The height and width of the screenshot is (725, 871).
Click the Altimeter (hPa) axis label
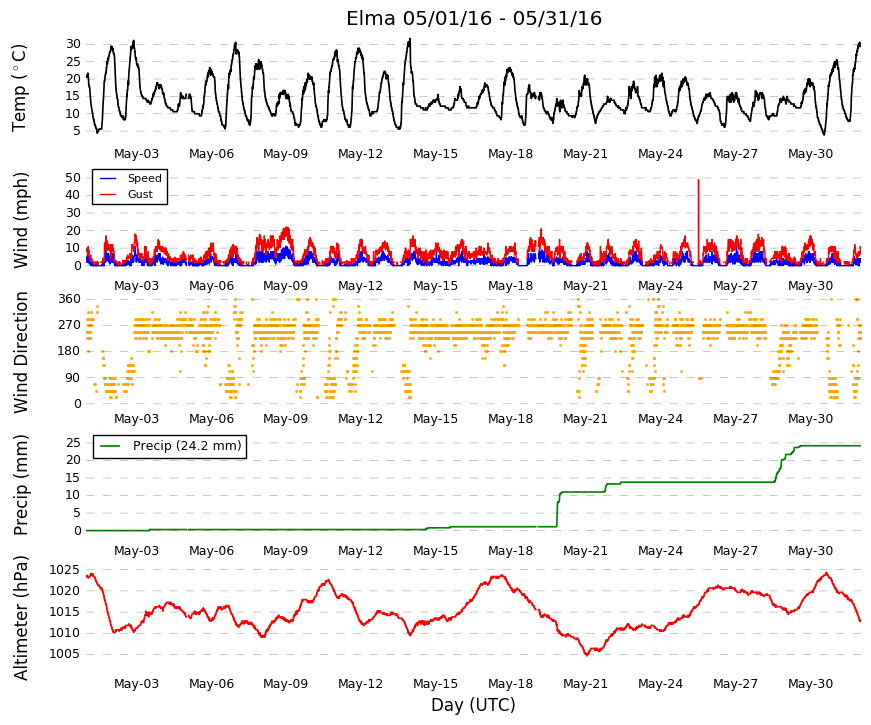21,618
